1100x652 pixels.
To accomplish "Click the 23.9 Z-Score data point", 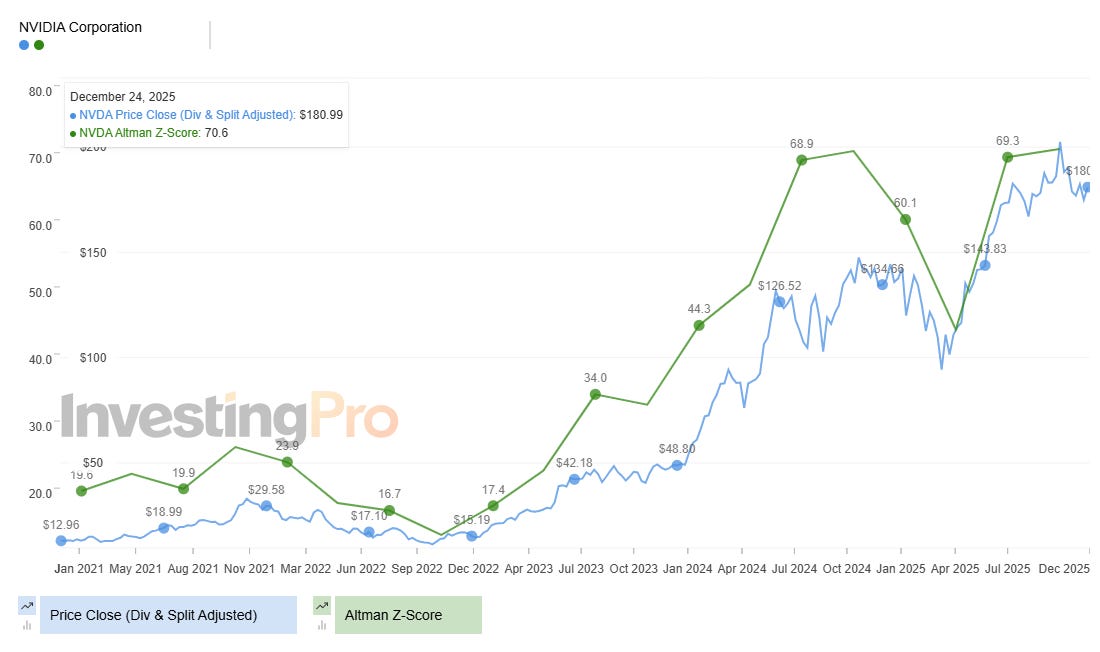I will click(287, 462).
